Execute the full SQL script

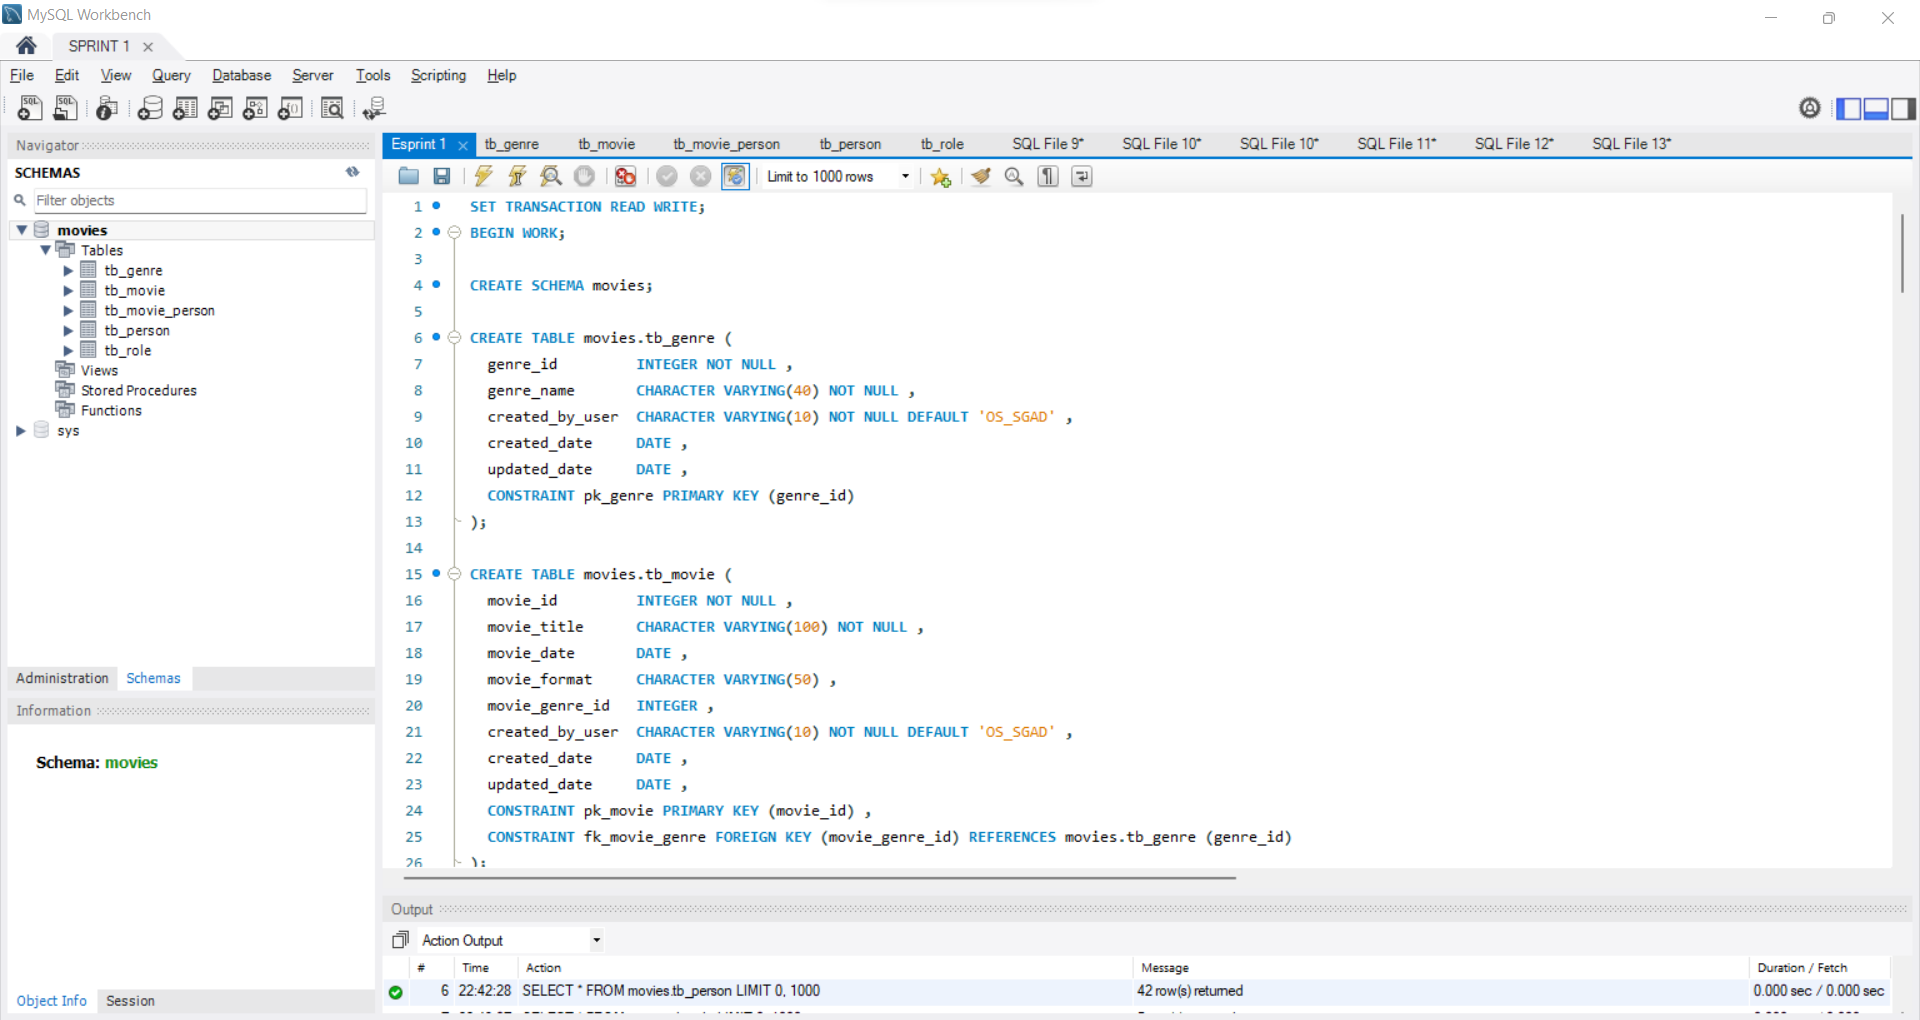click(483, 176)
